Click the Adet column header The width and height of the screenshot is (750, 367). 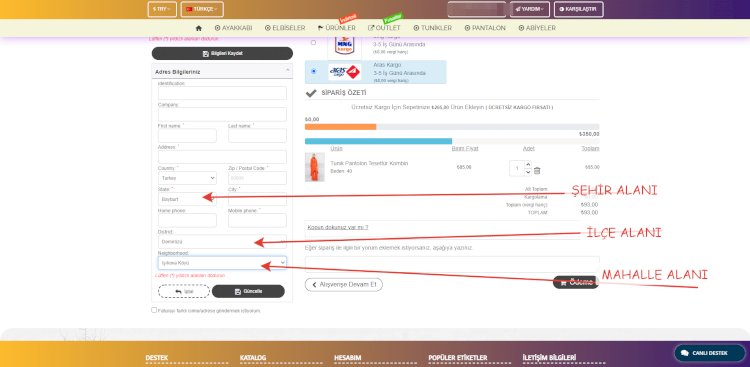529,148
